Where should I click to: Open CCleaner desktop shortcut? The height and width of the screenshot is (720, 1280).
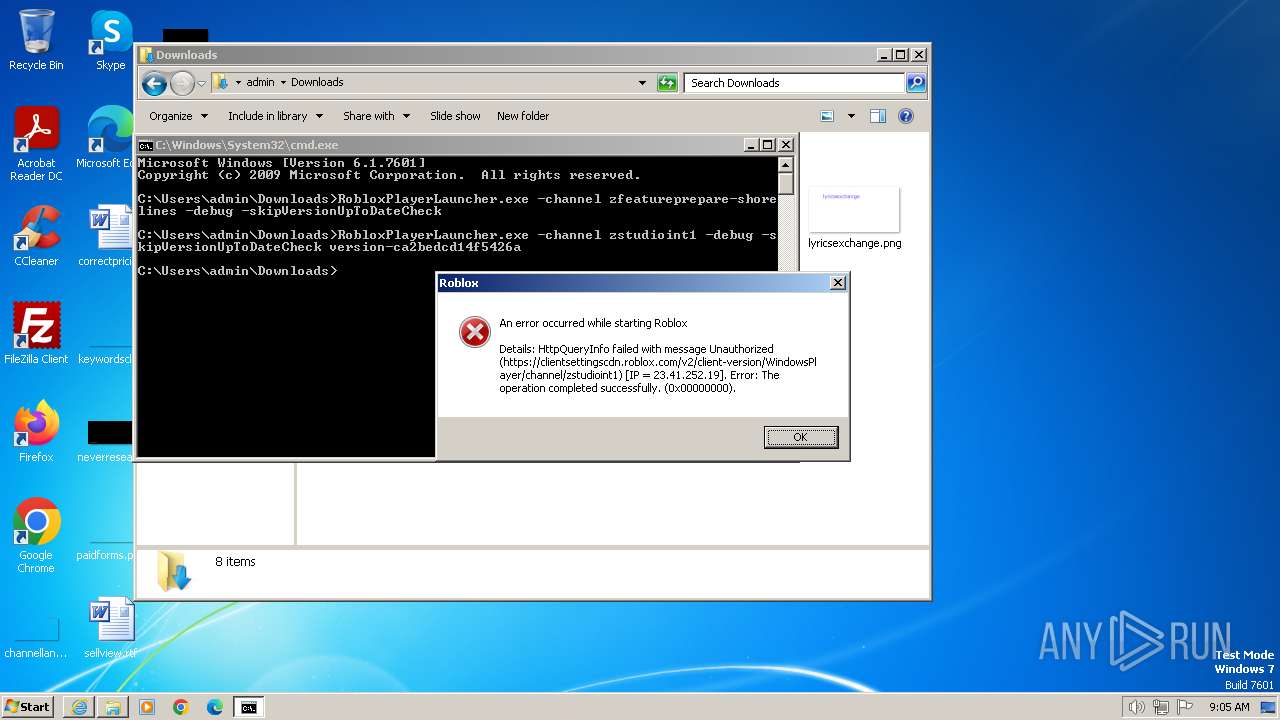point(36,236)
